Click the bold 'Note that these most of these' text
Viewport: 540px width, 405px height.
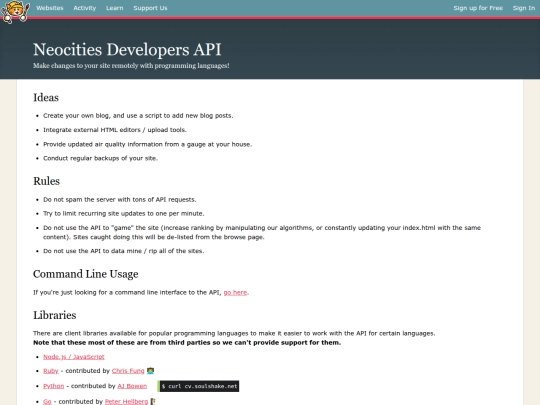[x=187, y=343]
